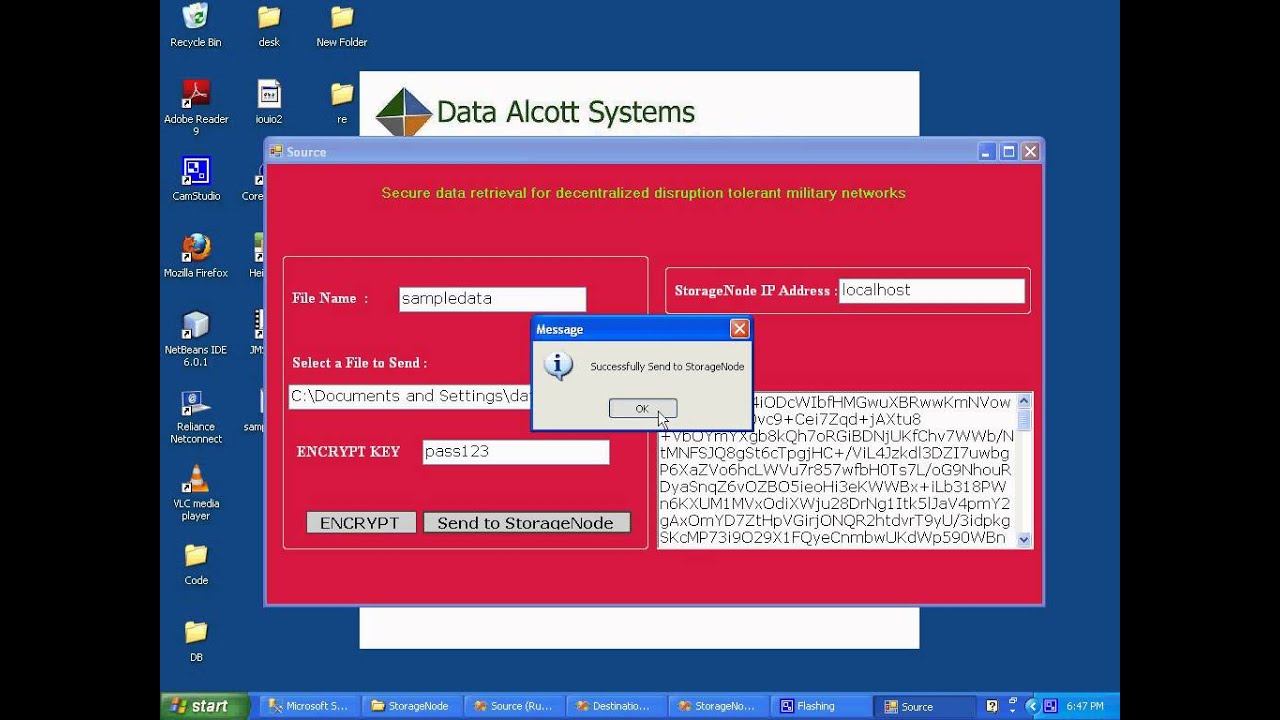Switch to StorageNo... taskbar item

point(718,706)
